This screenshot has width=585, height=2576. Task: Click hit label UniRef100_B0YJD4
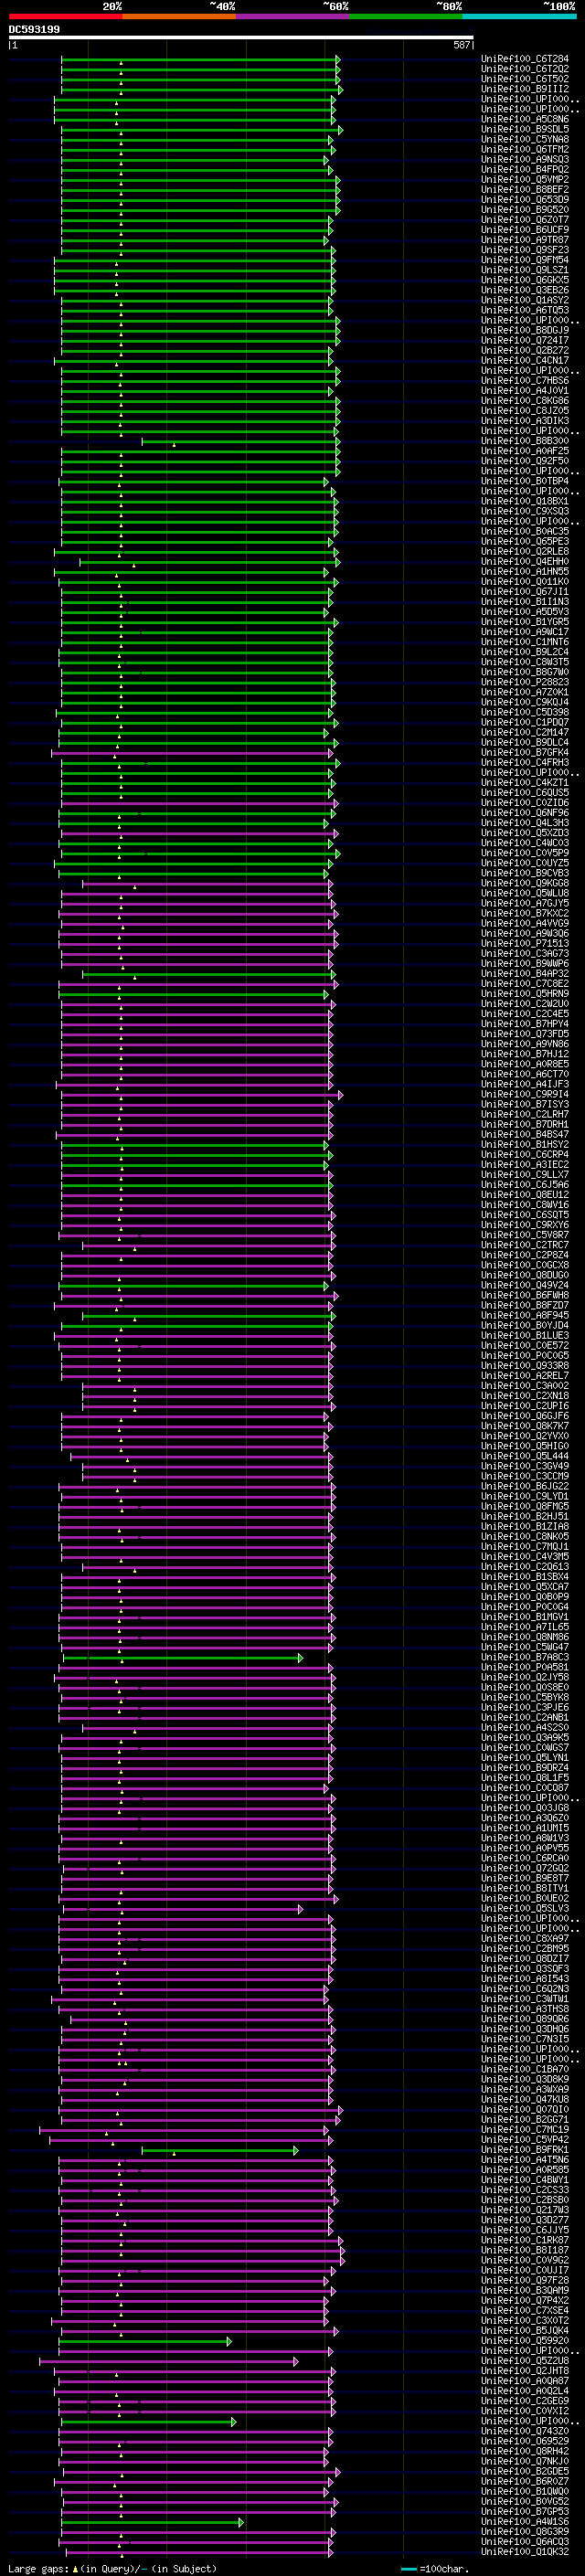525,1325
